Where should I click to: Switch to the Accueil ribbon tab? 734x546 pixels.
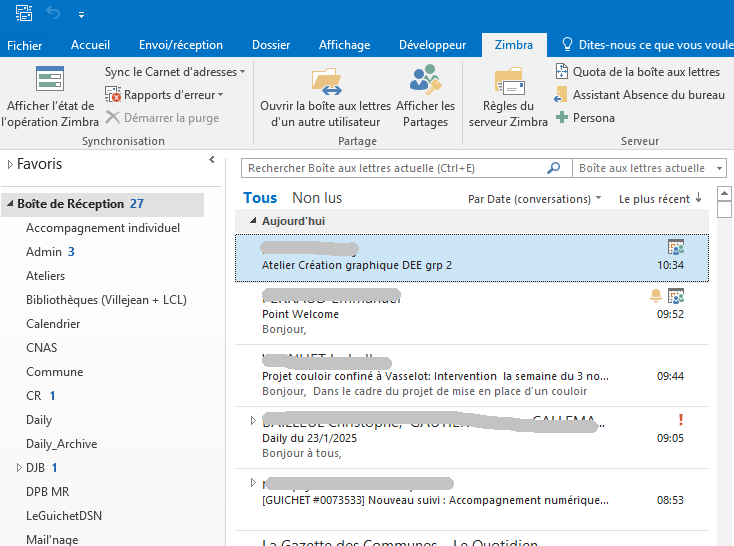(90, 45)
